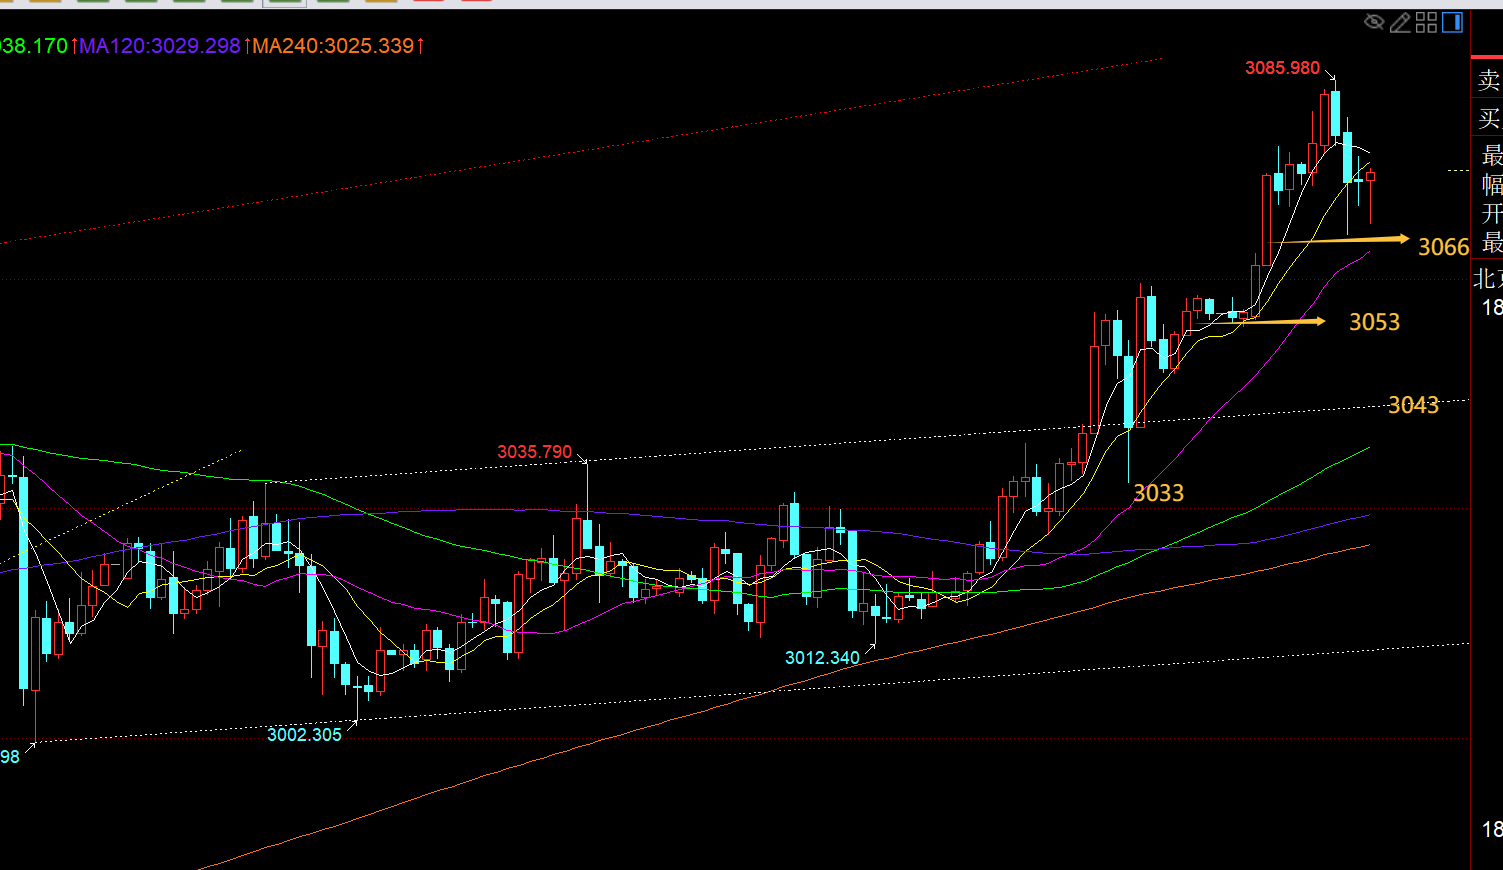Screen dimensions: 1503x870
Task: Click the 幅 row in the quote panel
Action: (x=1491, y=184)
